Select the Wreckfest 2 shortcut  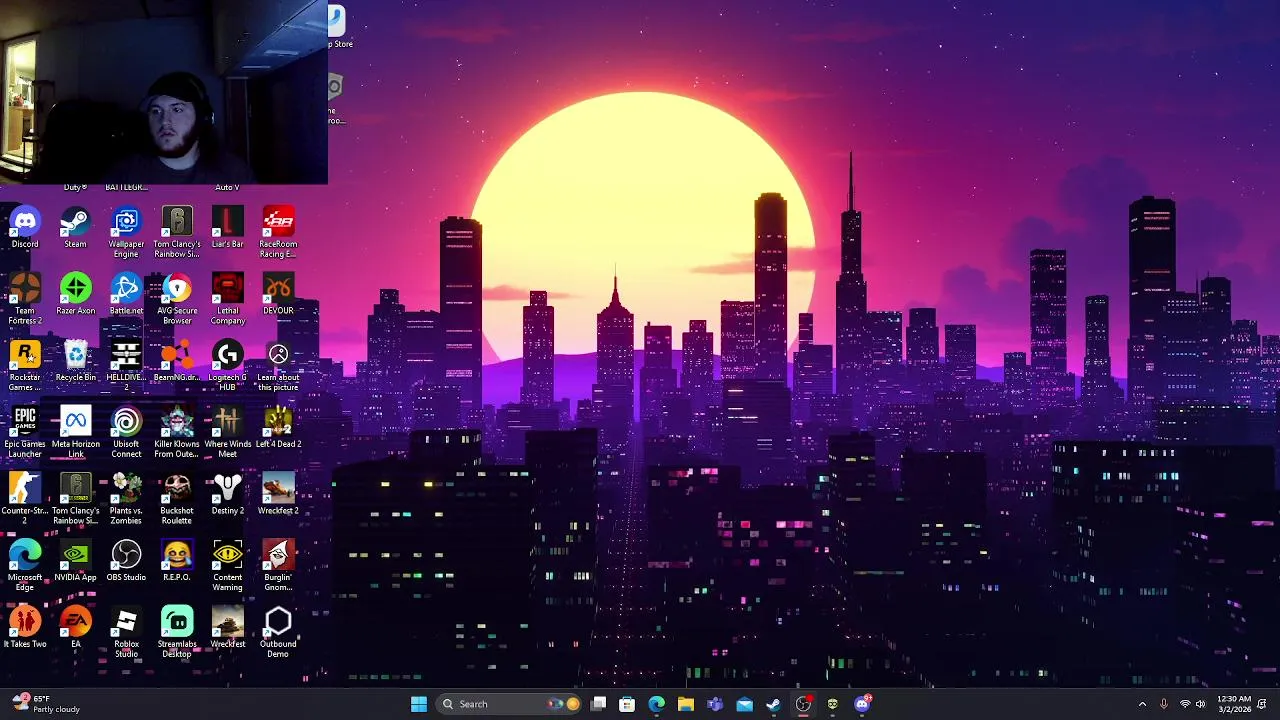(278, 495)
